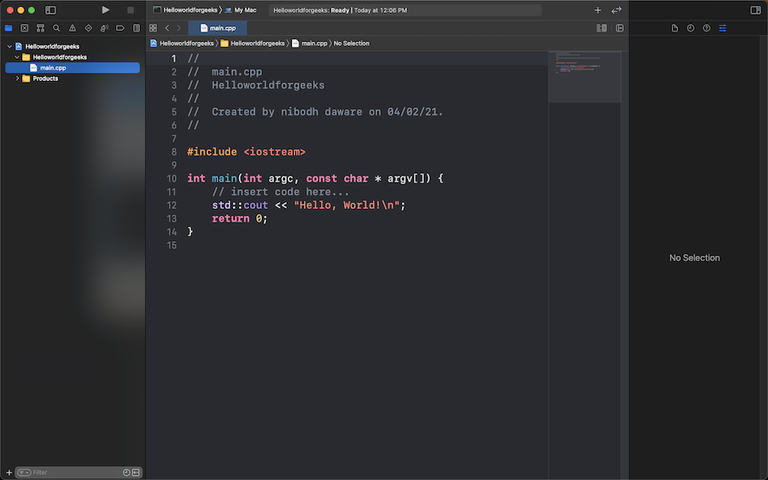This screenshot has width=768, height=480.
Task: Open the related items grid menu
Action: tap(153, 28)
